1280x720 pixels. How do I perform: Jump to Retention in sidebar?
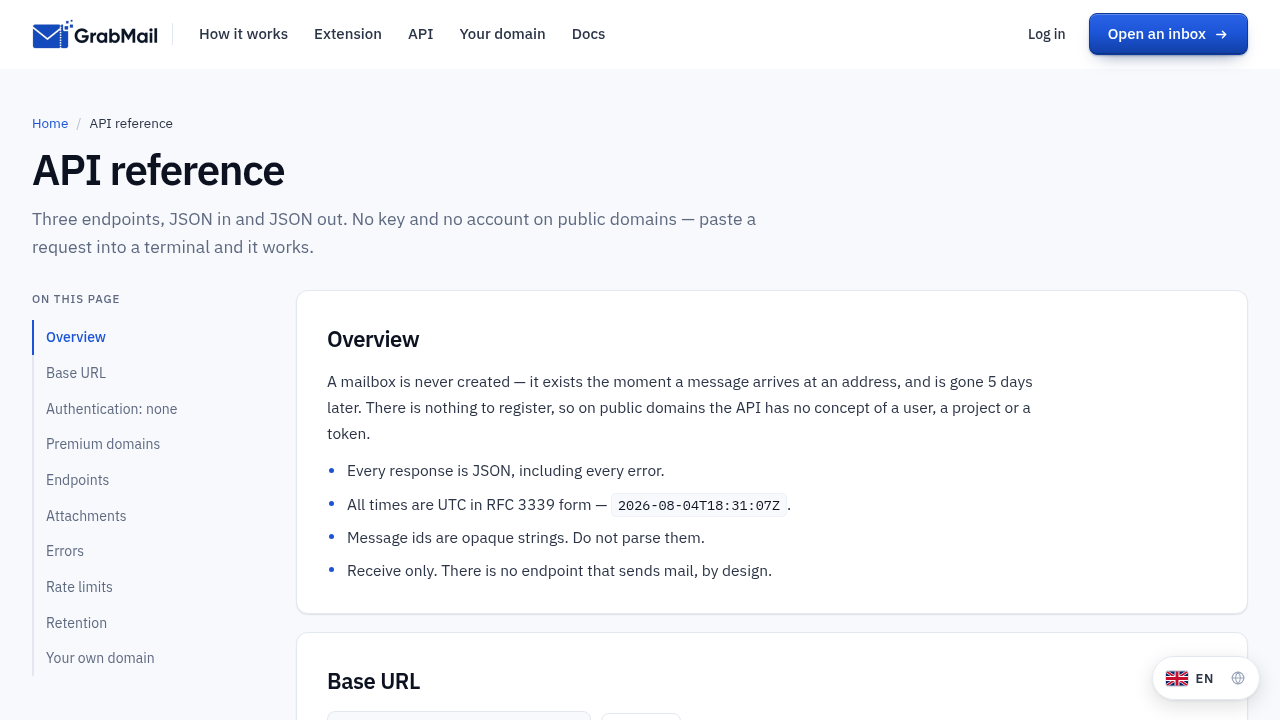(x=76, y=623)
